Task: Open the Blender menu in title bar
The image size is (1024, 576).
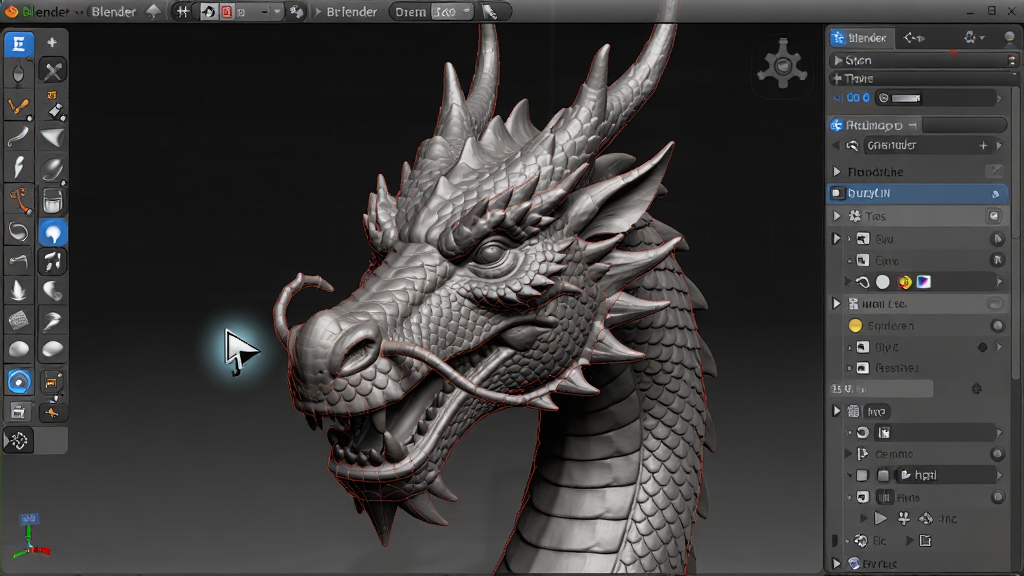Action: 114,12
